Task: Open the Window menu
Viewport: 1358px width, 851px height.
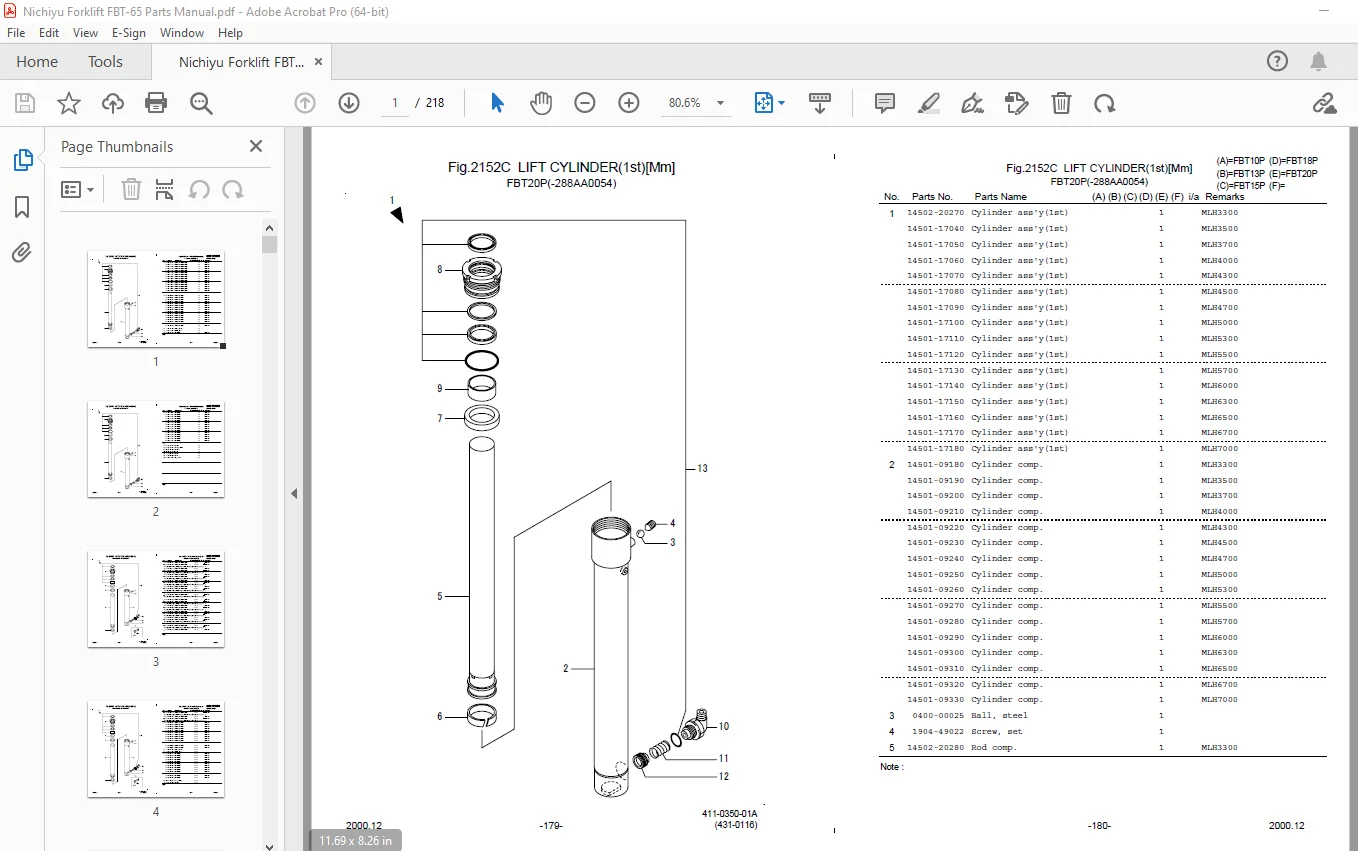Action: click(x=182, y=33)
